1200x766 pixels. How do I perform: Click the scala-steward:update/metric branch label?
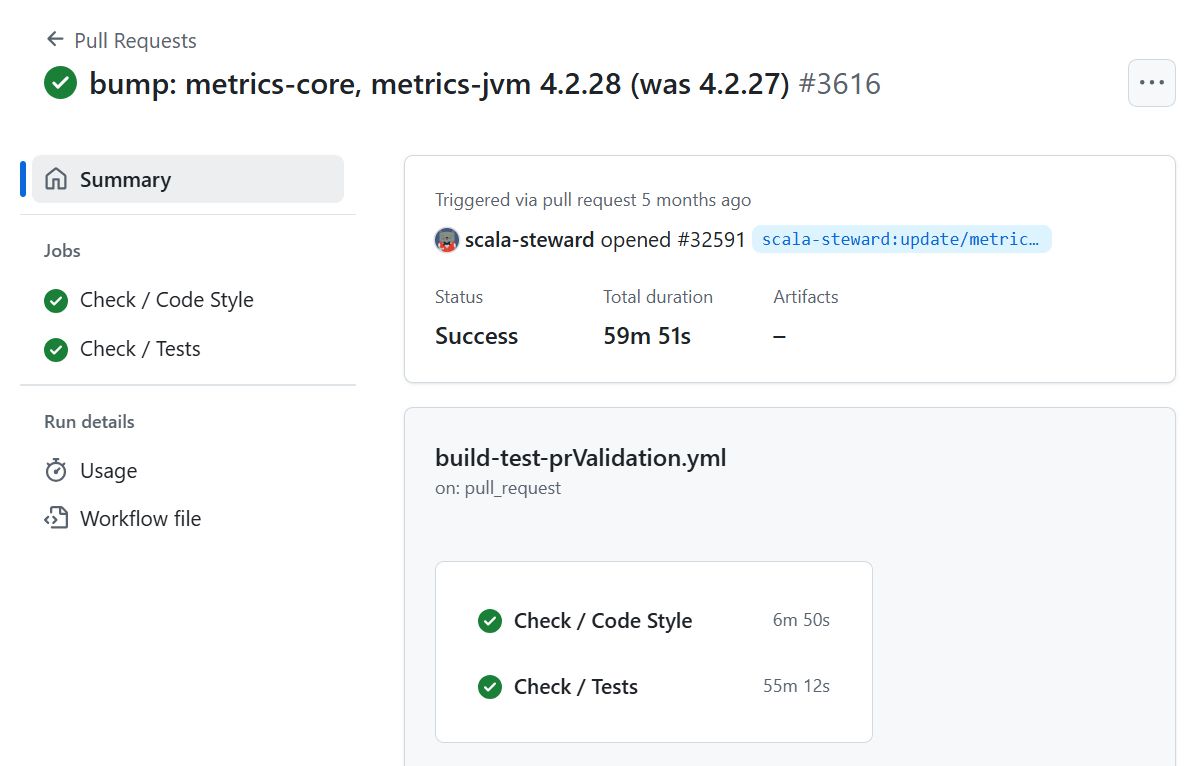(x=900, y=240)
